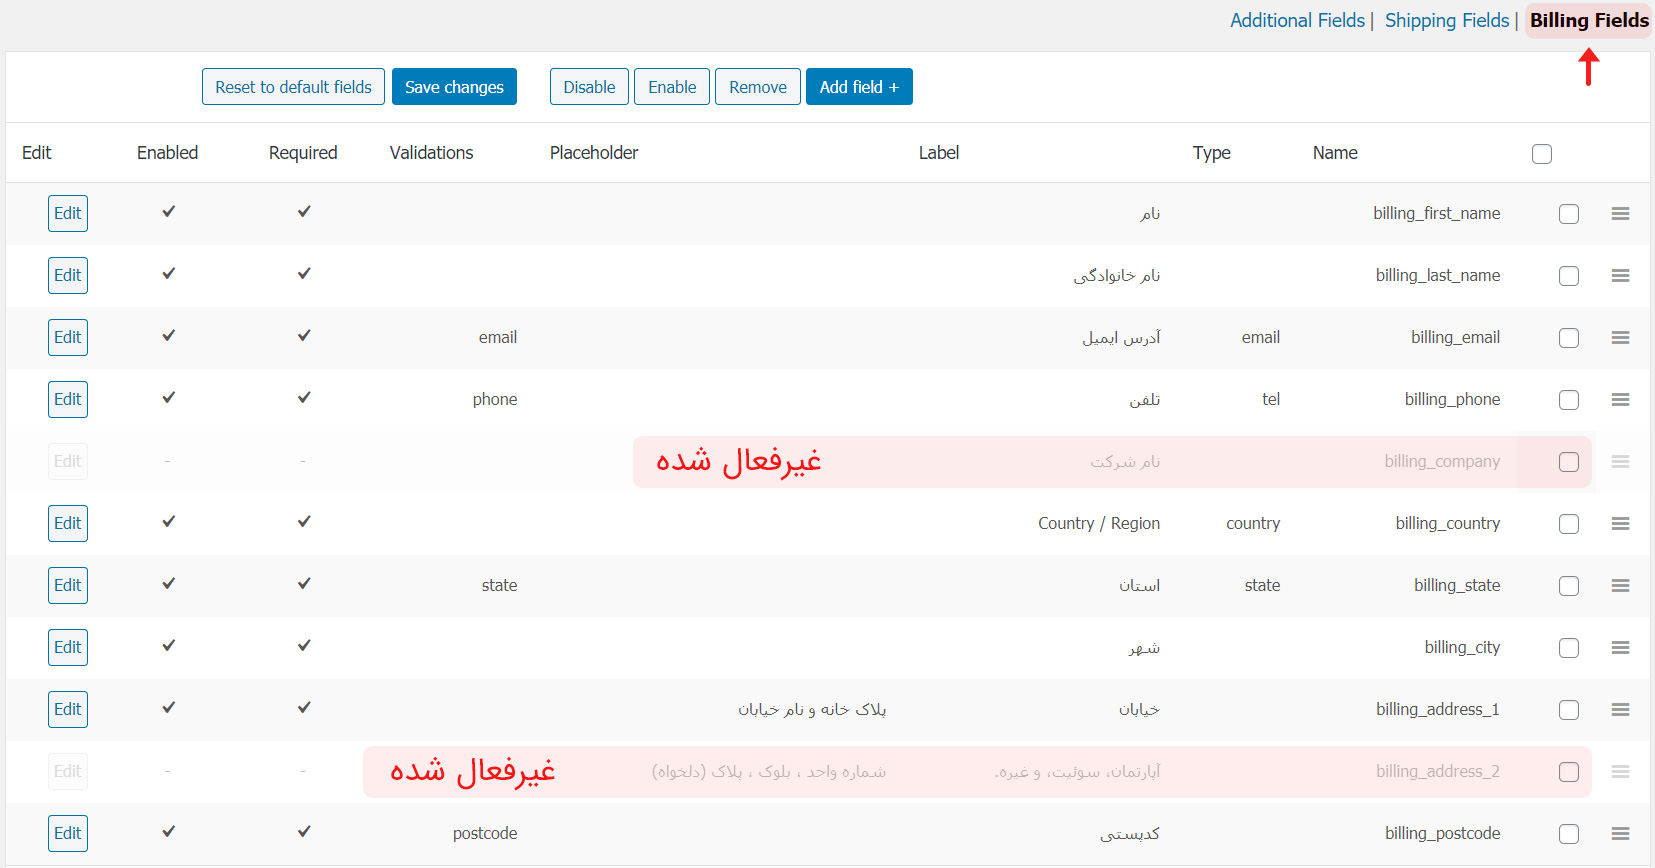The image size is (1655, 868).
Task: Click the Country / Region label text
Action: (x=1099, y=524)
